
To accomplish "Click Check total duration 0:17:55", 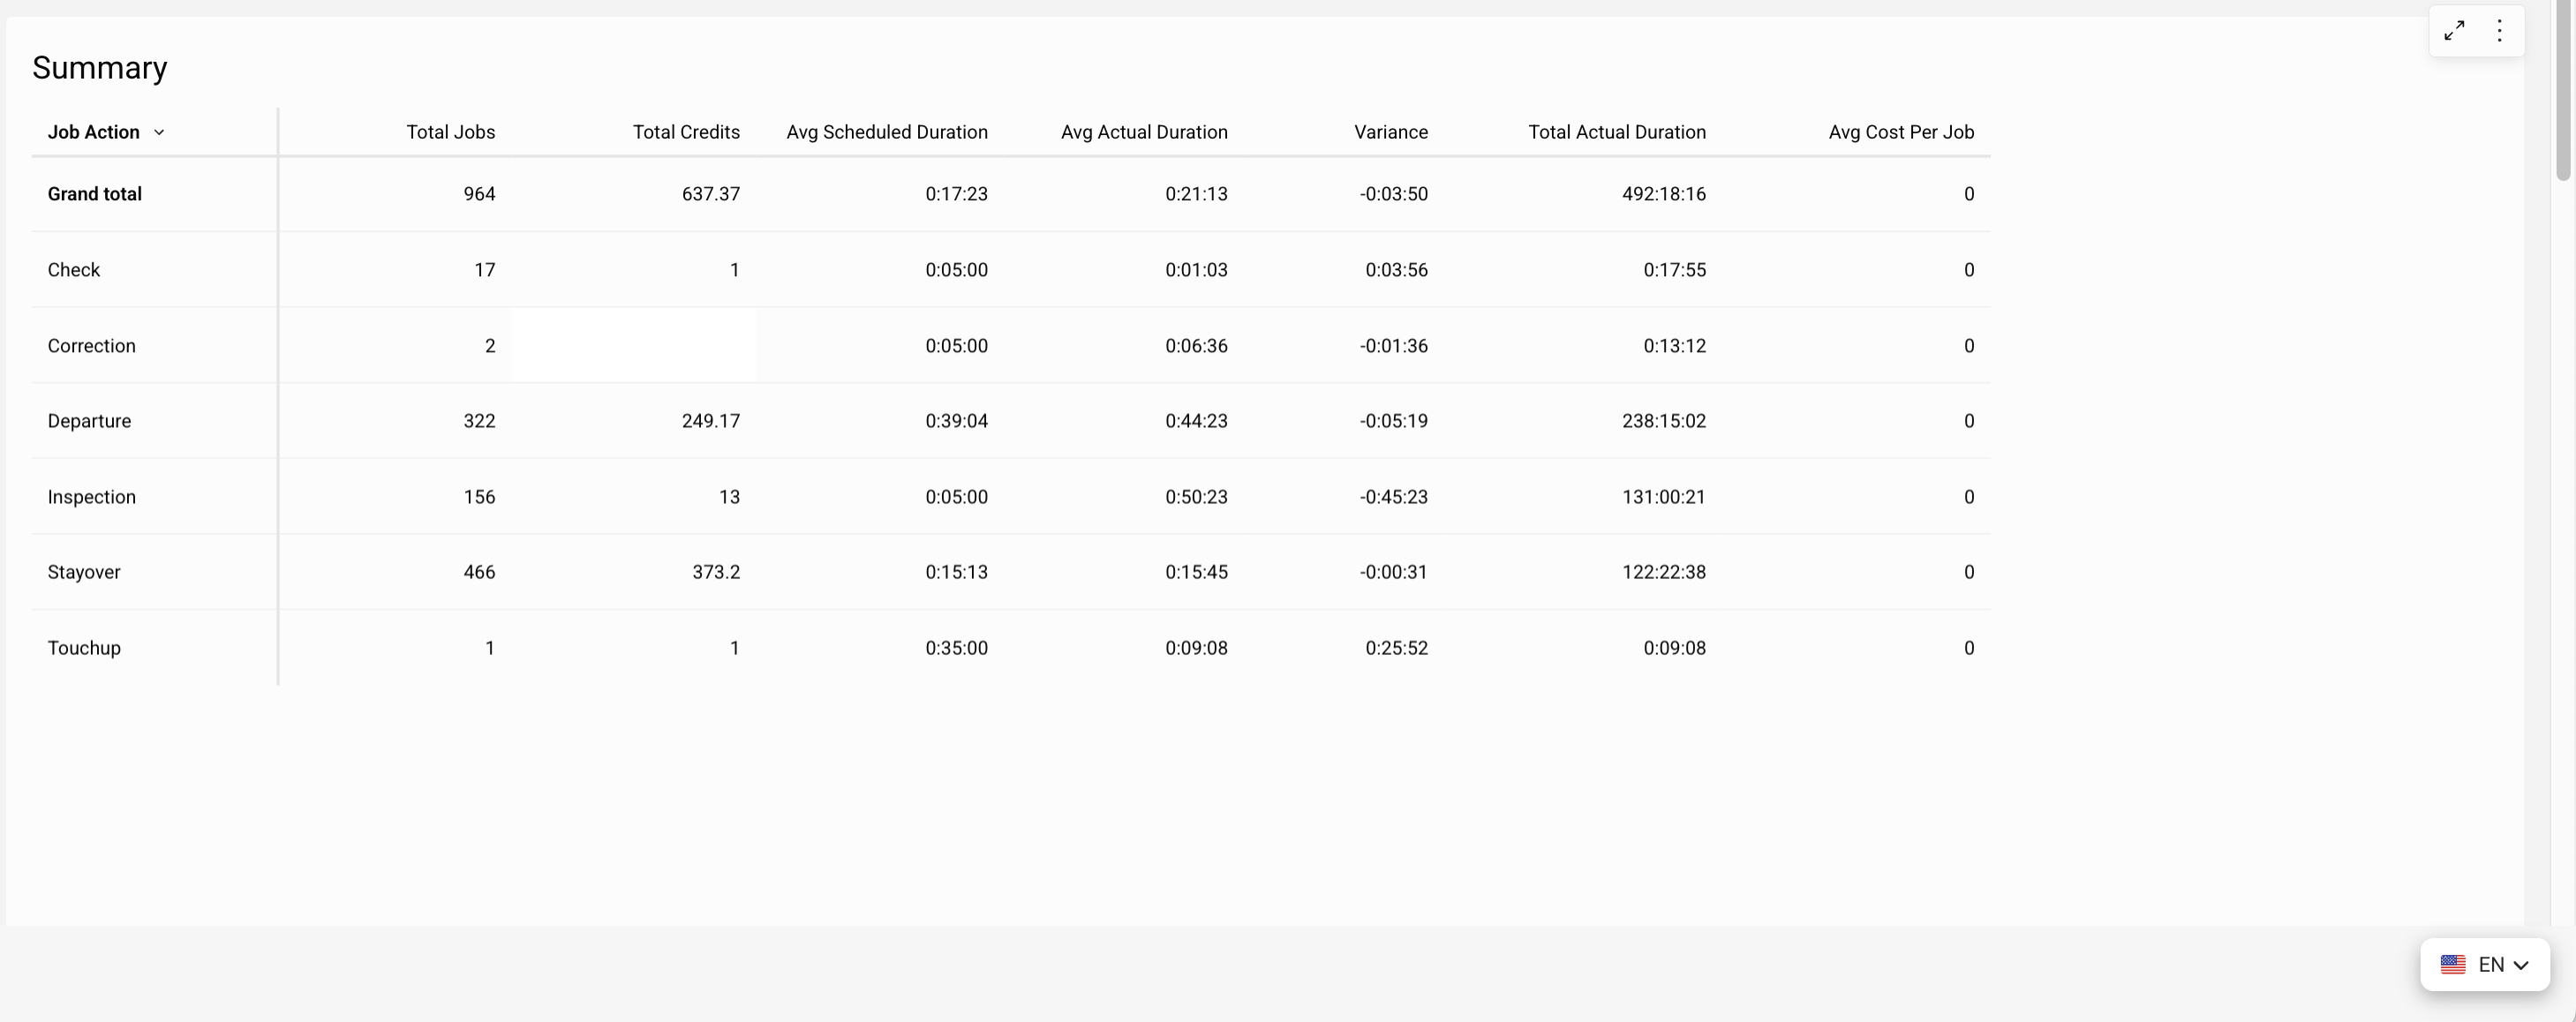I will (x=1675, y=270).
